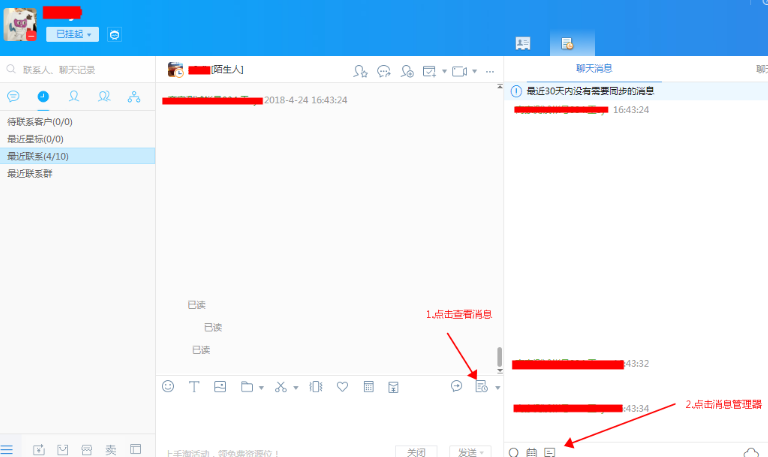The width and height of the screenshot is (768, 457).
Task: Select 最近星标(0/0) list group
Action: (x=77, y=139)
